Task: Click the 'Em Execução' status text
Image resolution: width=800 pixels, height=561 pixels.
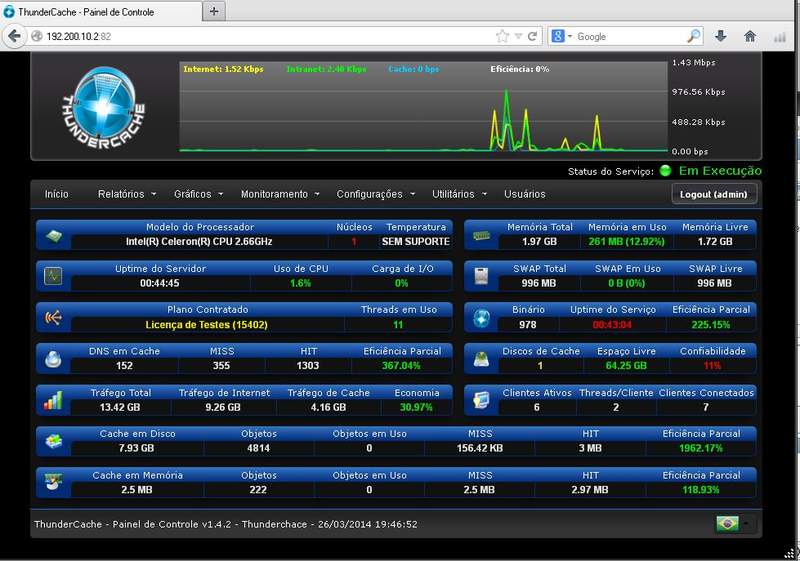Action: [x=720, y=171]
